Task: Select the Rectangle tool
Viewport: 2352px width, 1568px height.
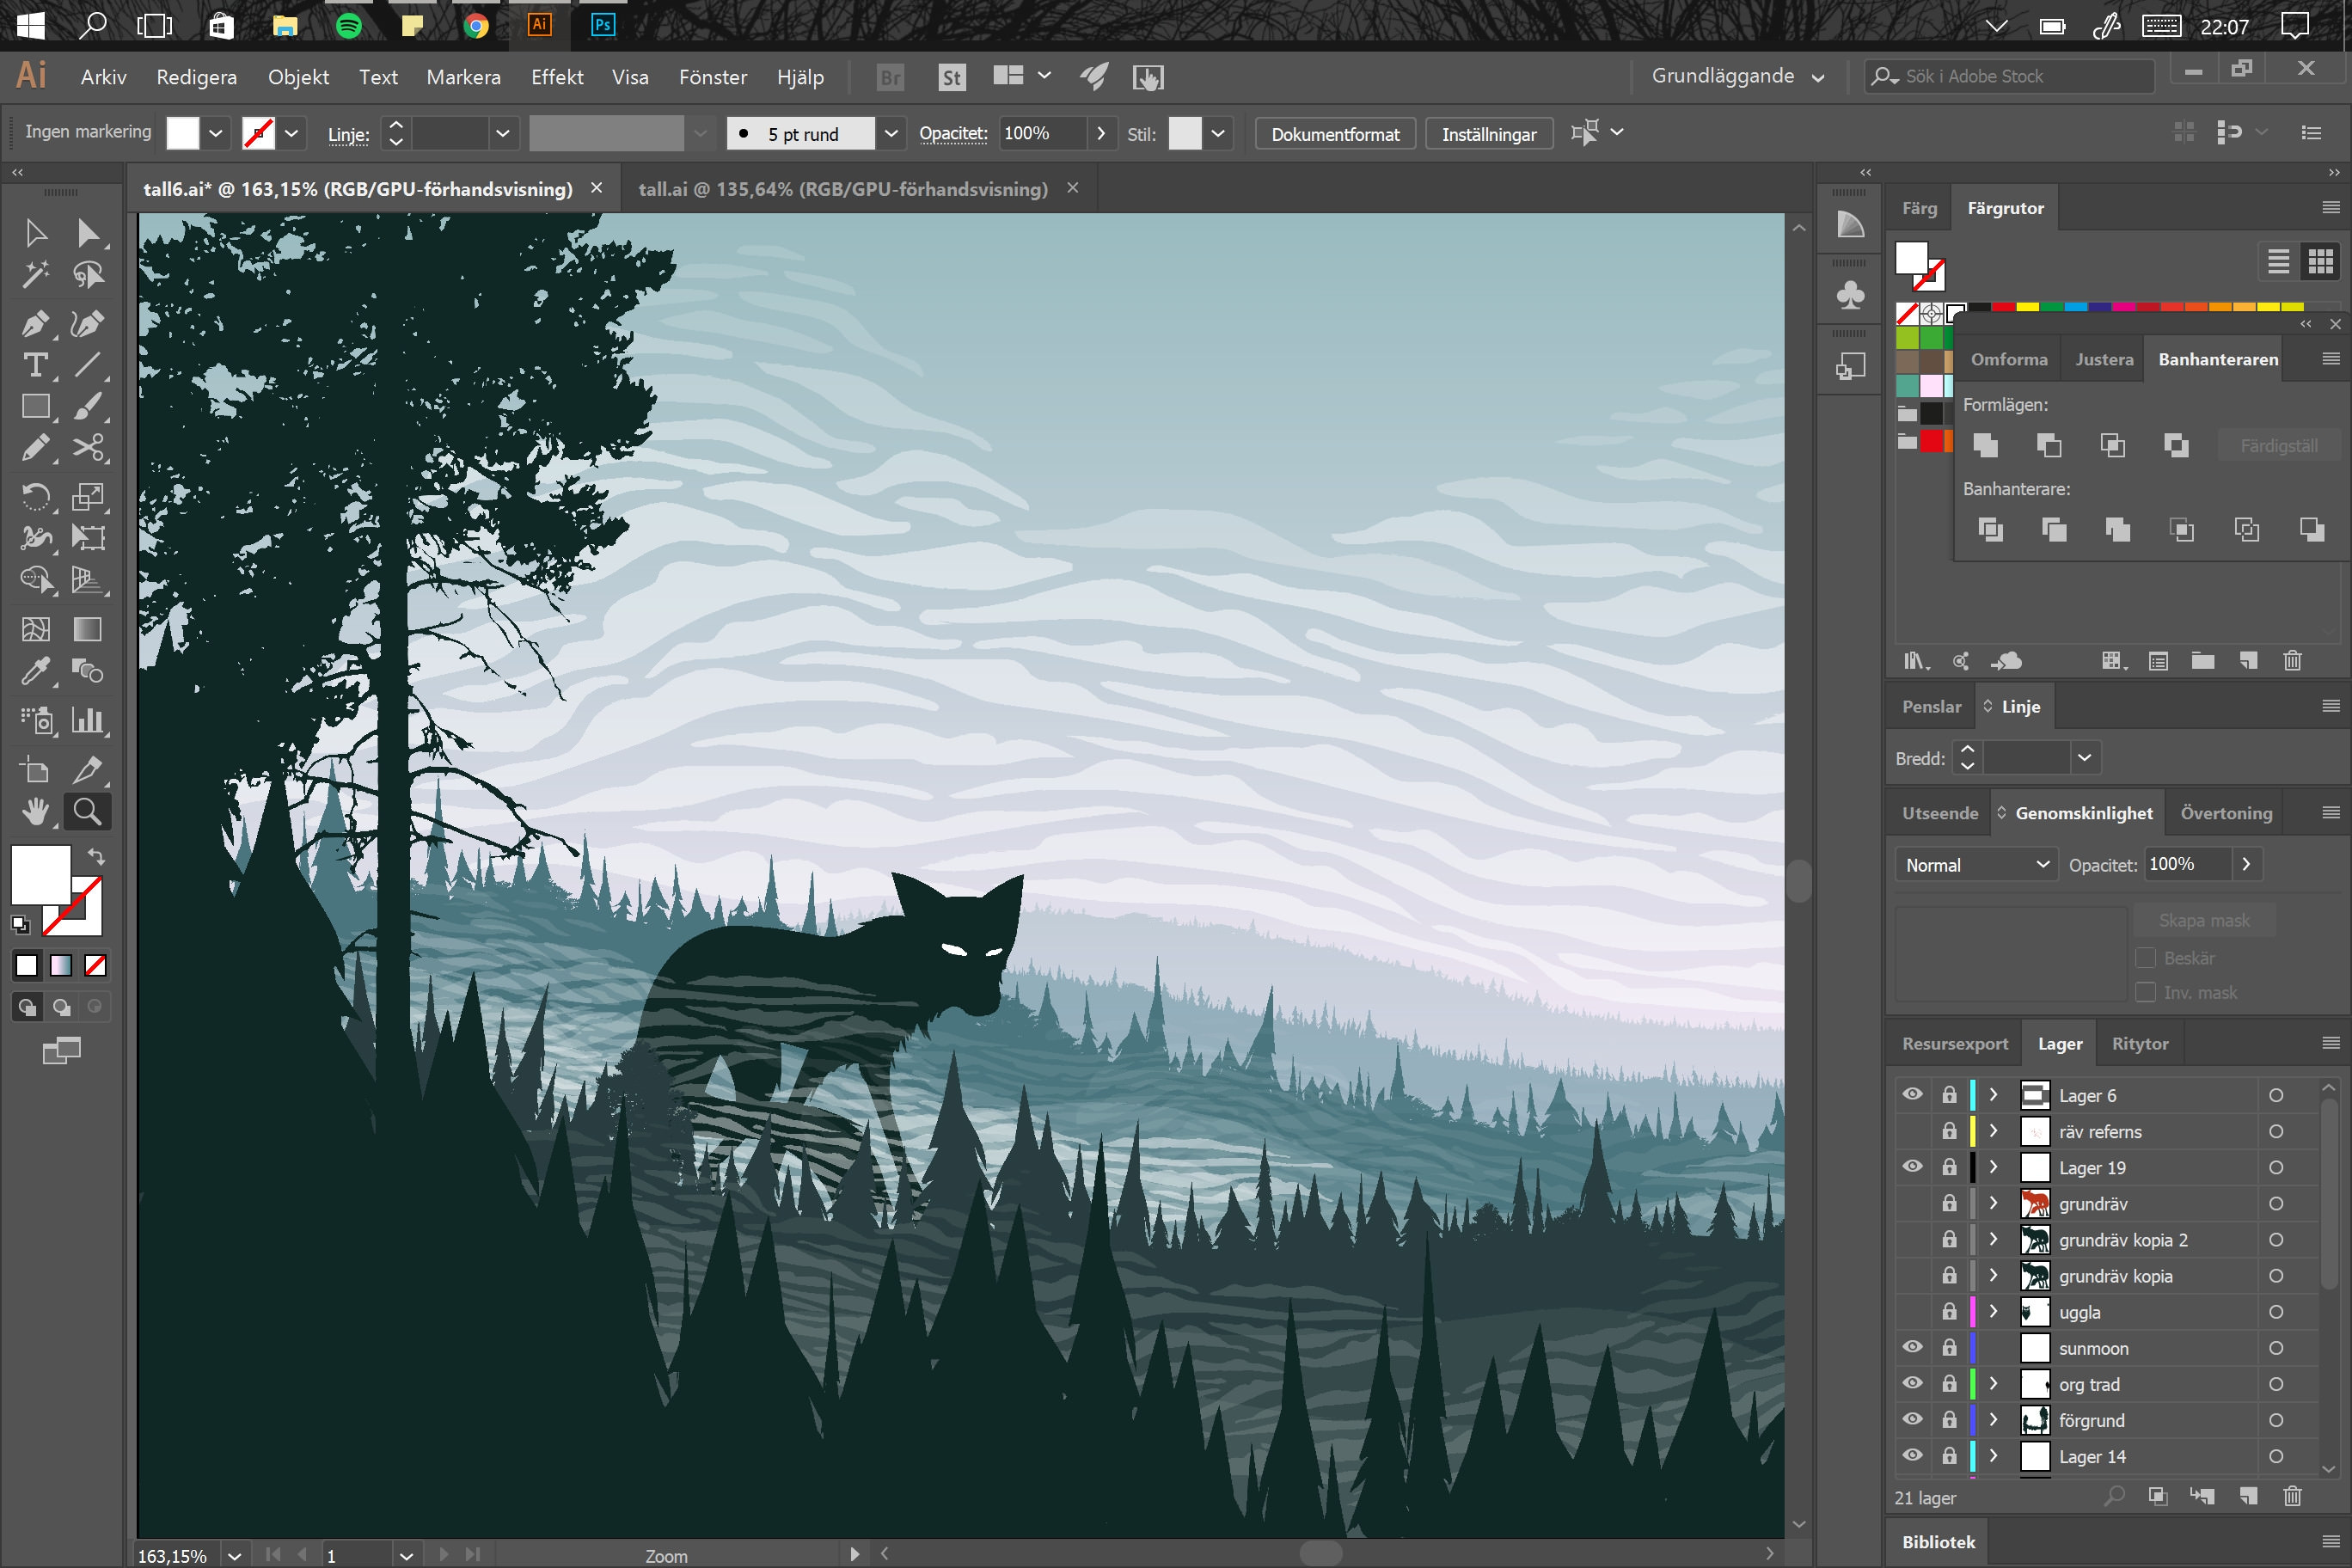Action: (x=37, y=407)
